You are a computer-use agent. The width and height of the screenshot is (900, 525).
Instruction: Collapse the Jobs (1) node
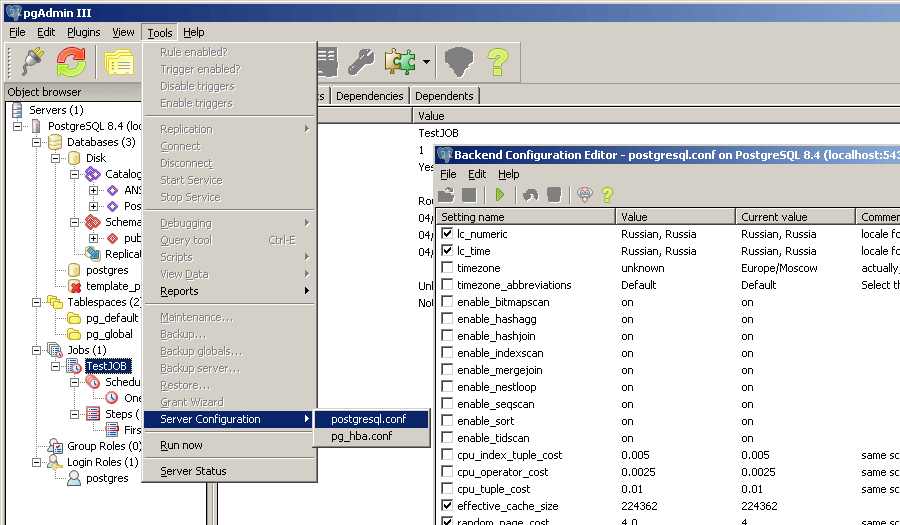pos(36,350)
